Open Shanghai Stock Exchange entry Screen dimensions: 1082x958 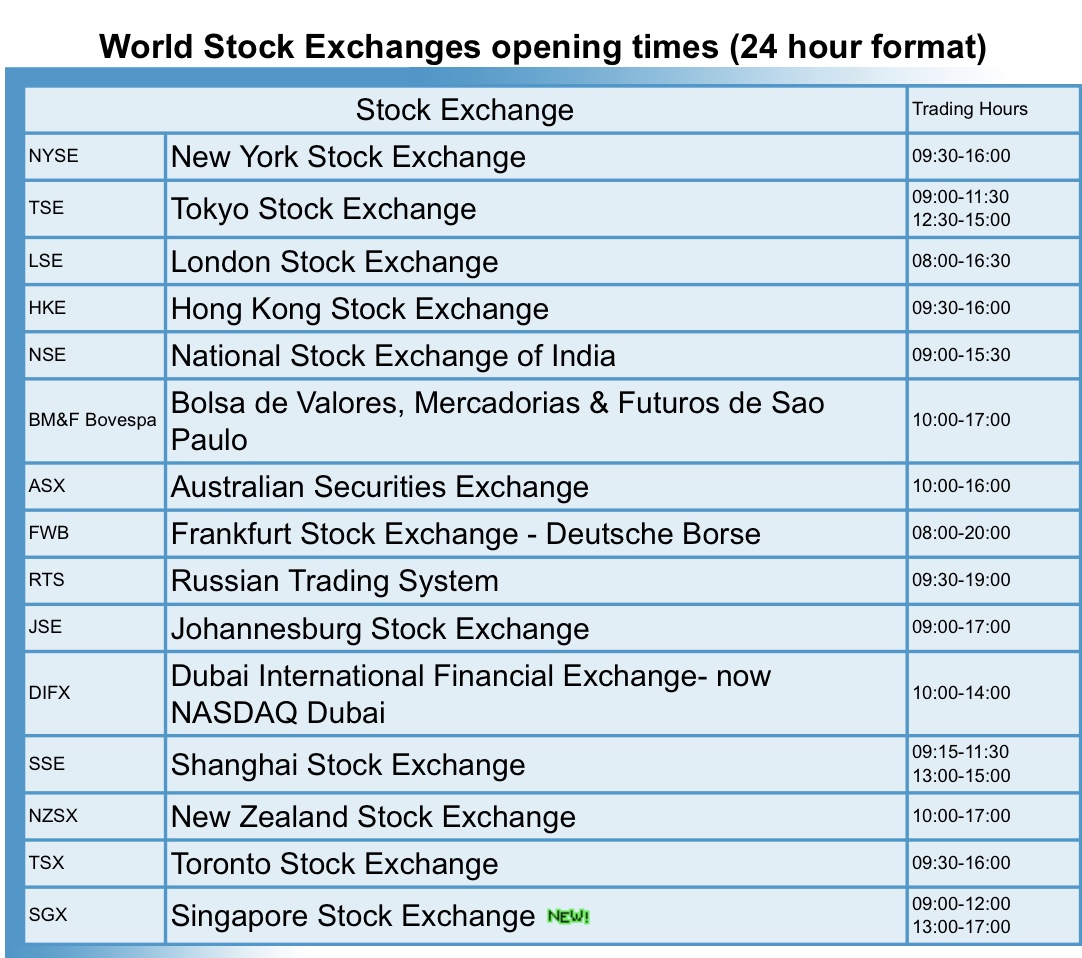point(348,764)
